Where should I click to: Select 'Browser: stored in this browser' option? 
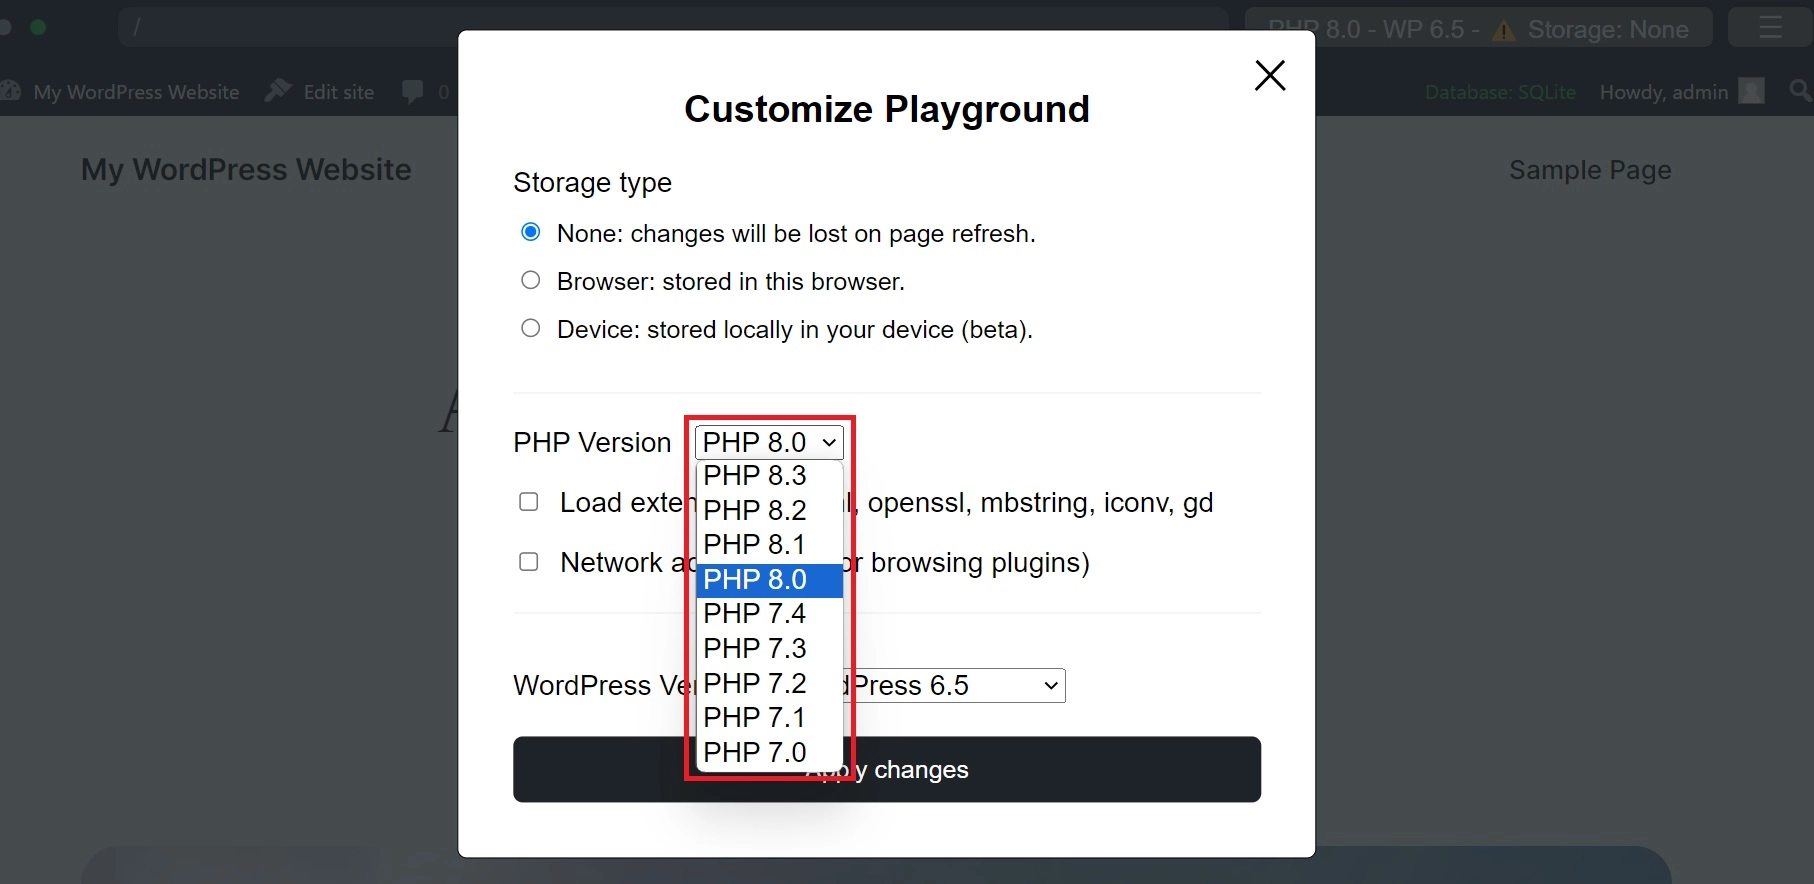coord(531,280)
